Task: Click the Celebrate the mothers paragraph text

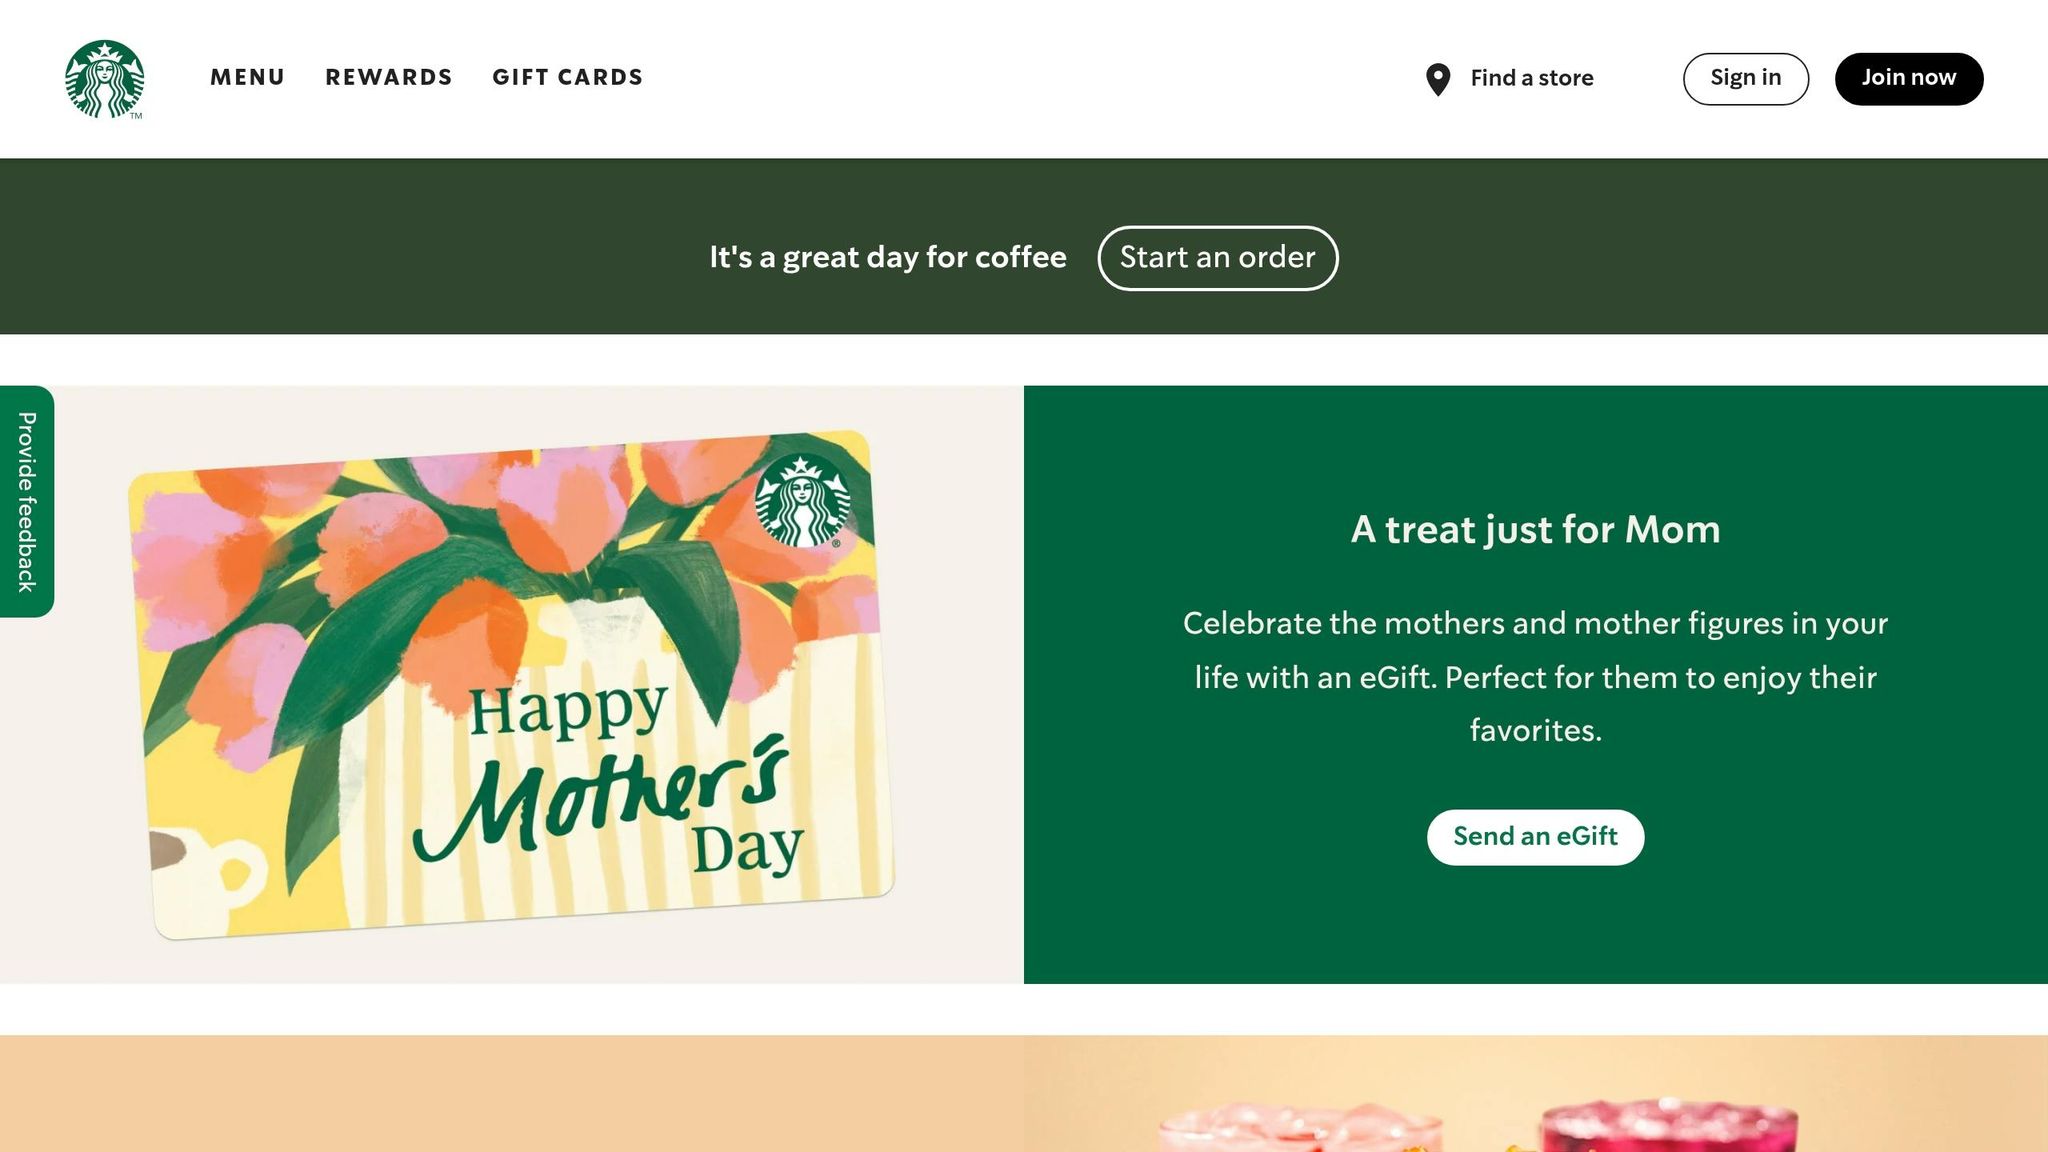Action: tap(1535, 677)
